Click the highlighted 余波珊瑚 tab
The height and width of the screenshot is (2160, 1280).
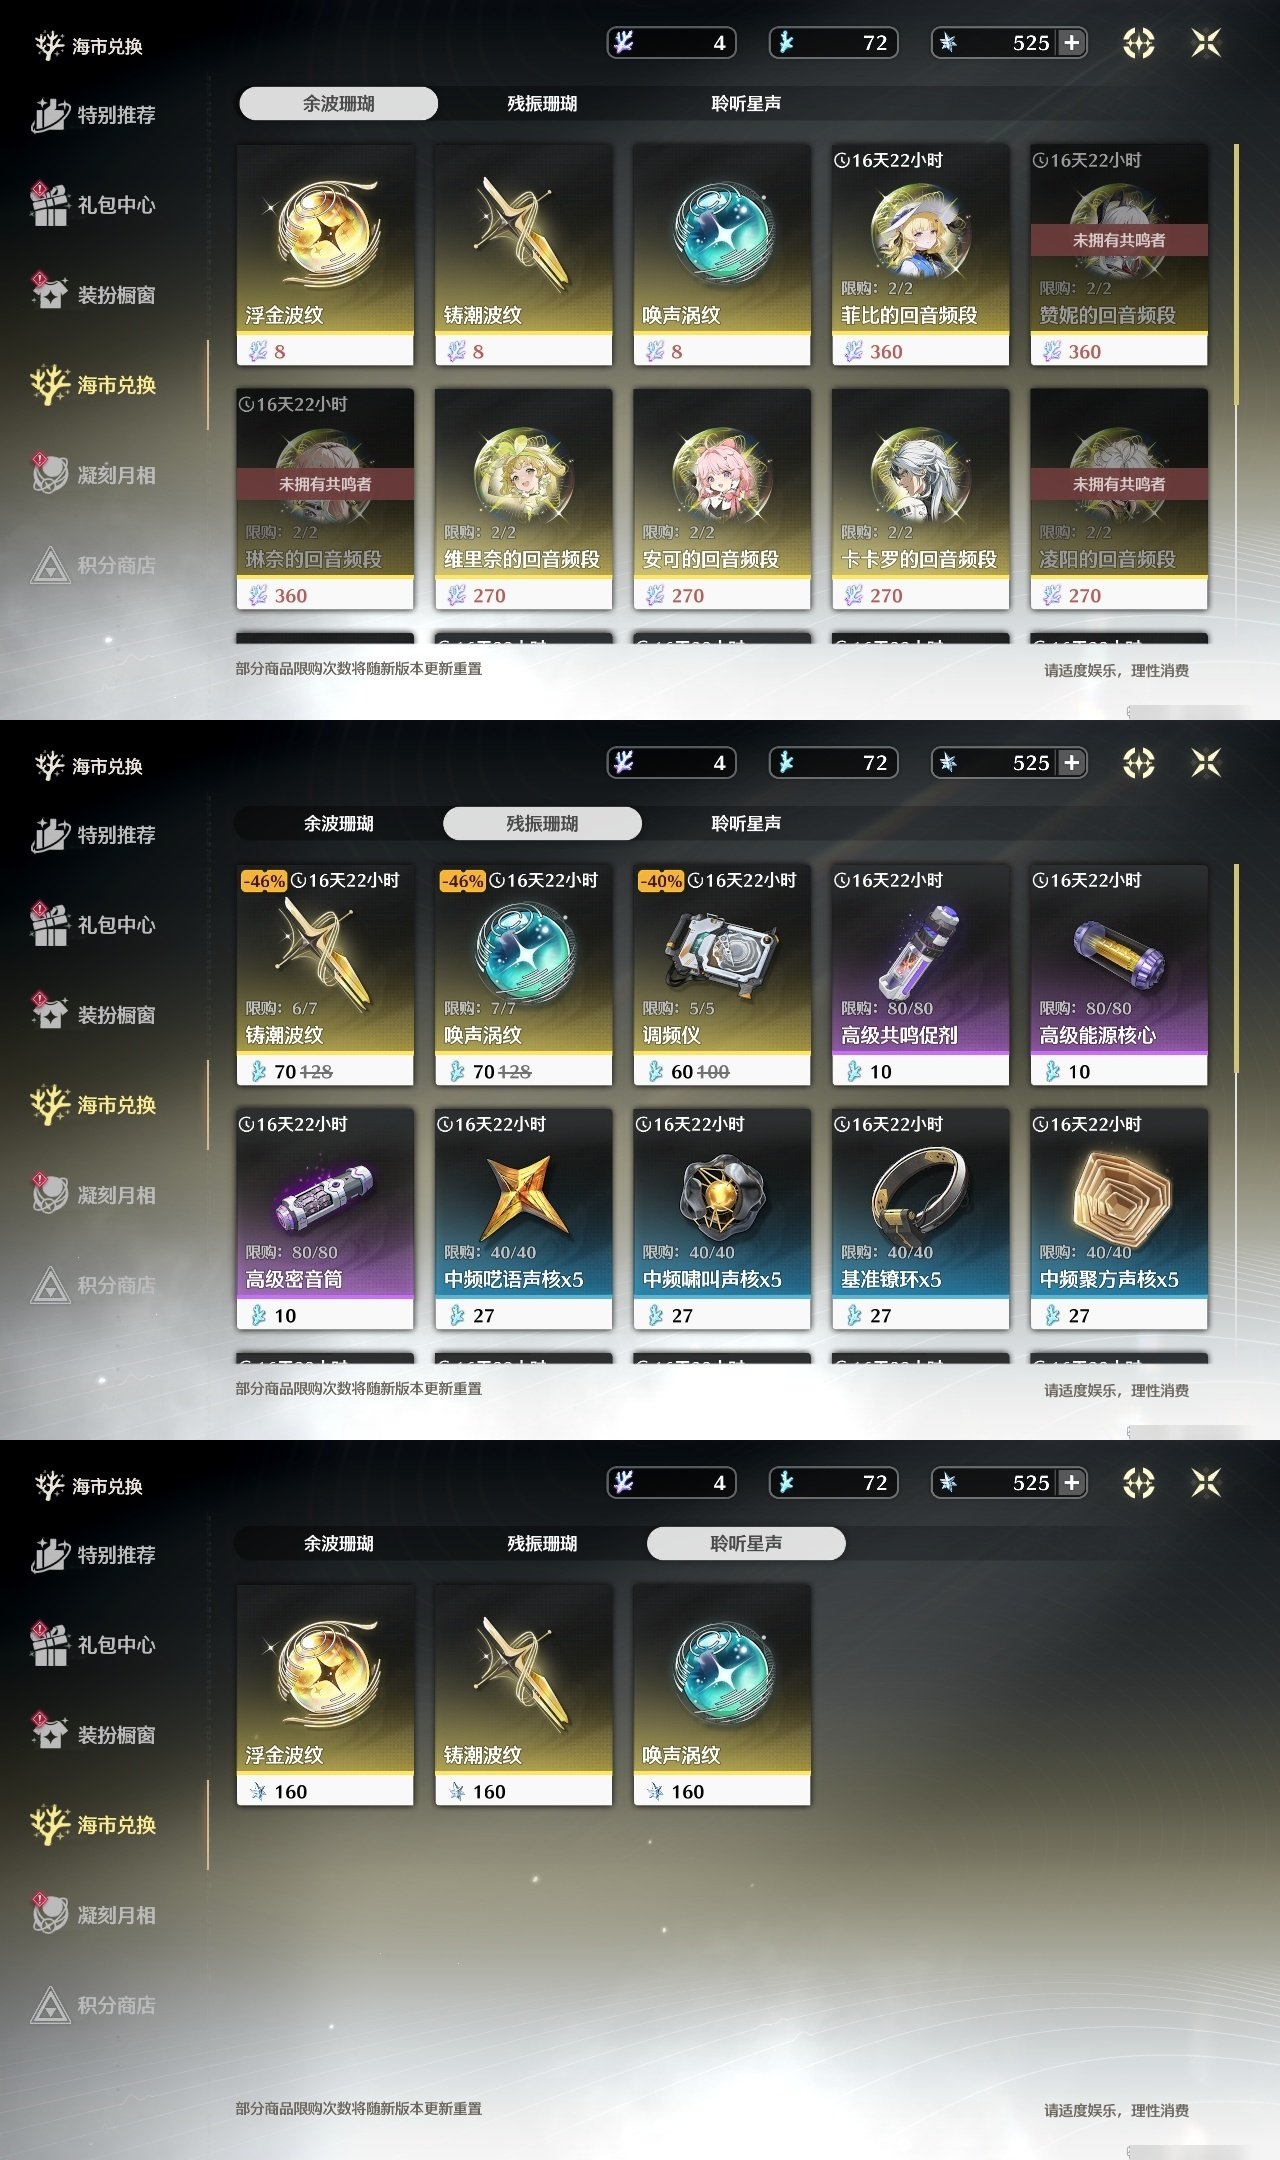coord(338,104)
